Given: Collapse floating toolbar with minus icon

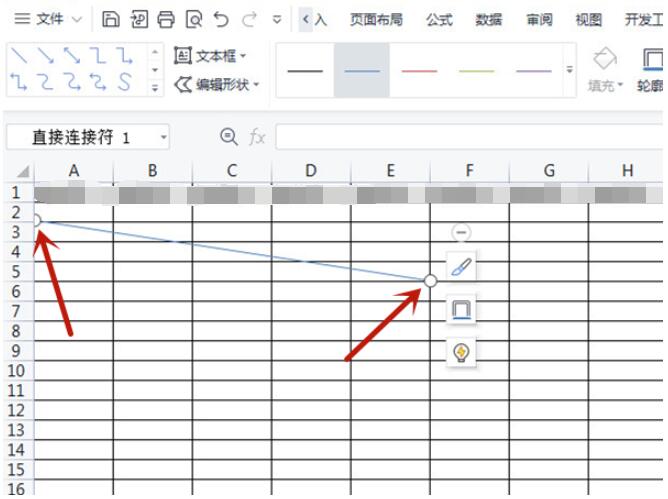Looking at the screenshot, I should (461, 232).
